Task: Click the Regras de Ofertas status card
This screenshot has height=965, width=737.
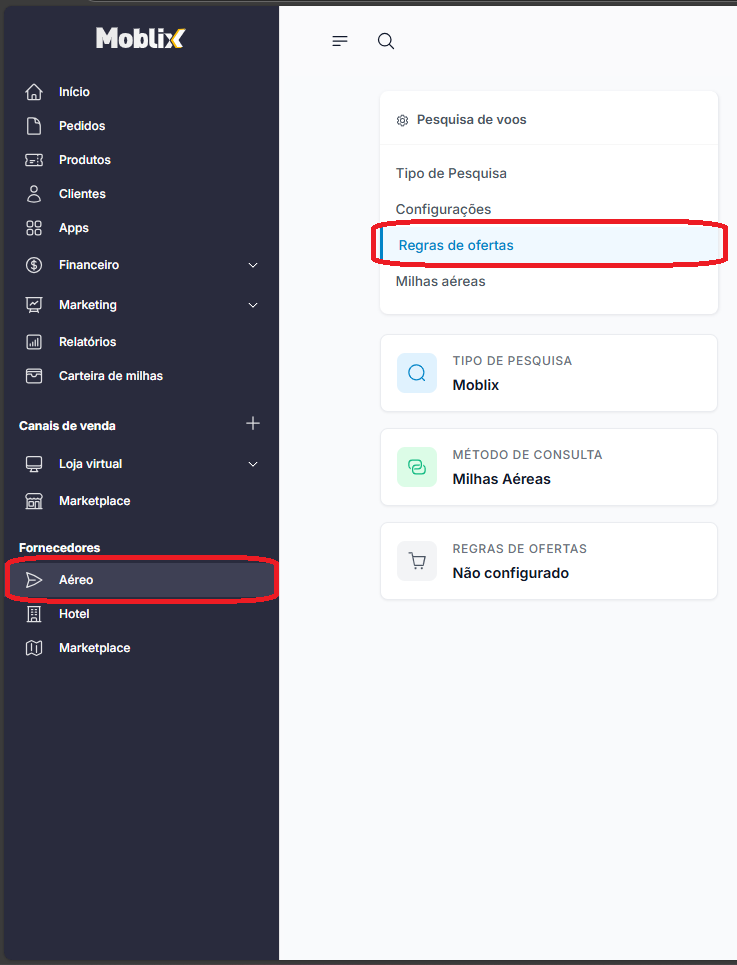Action: [x=549, y=561]
